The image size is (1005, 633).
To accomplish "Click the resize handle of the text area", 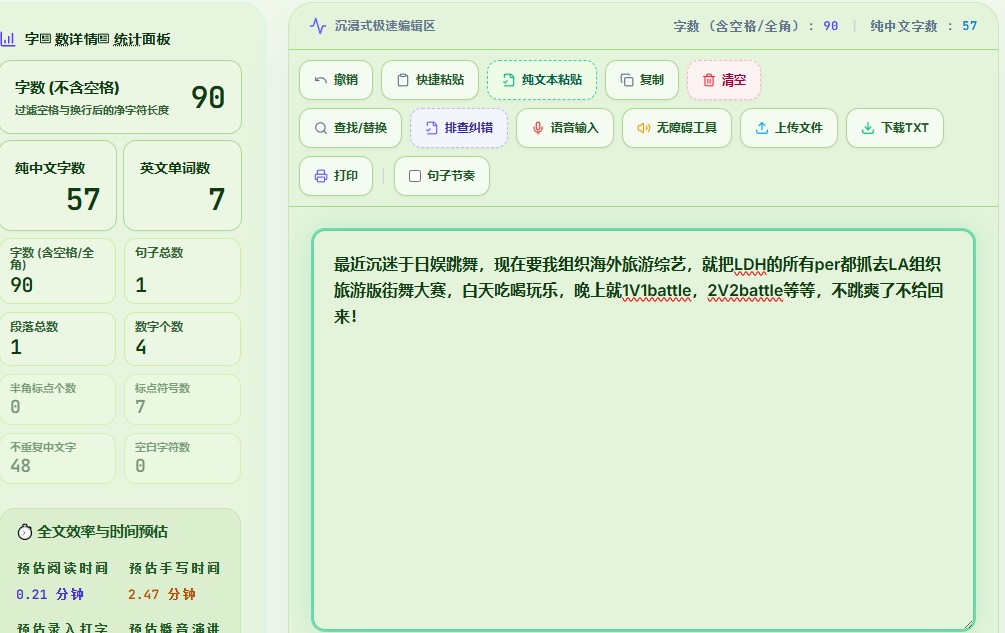I will pyautogui.click(x=968, y=624).
